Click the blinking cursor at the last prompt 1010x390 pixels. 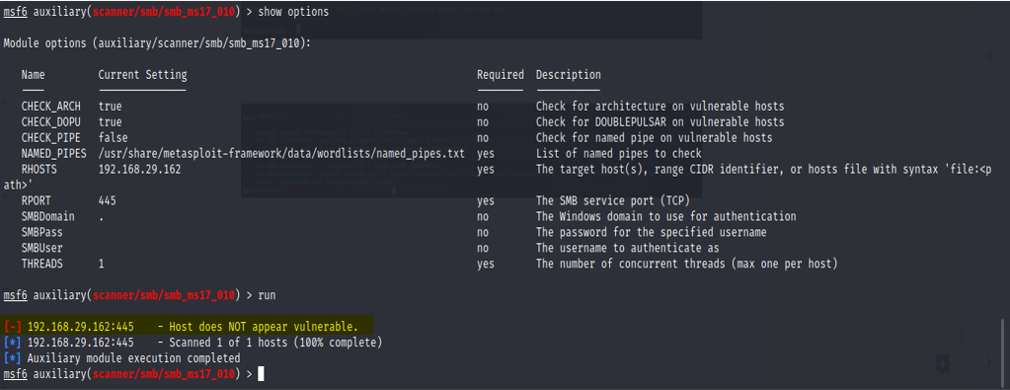pyautogui.click(x=261, y=374)
